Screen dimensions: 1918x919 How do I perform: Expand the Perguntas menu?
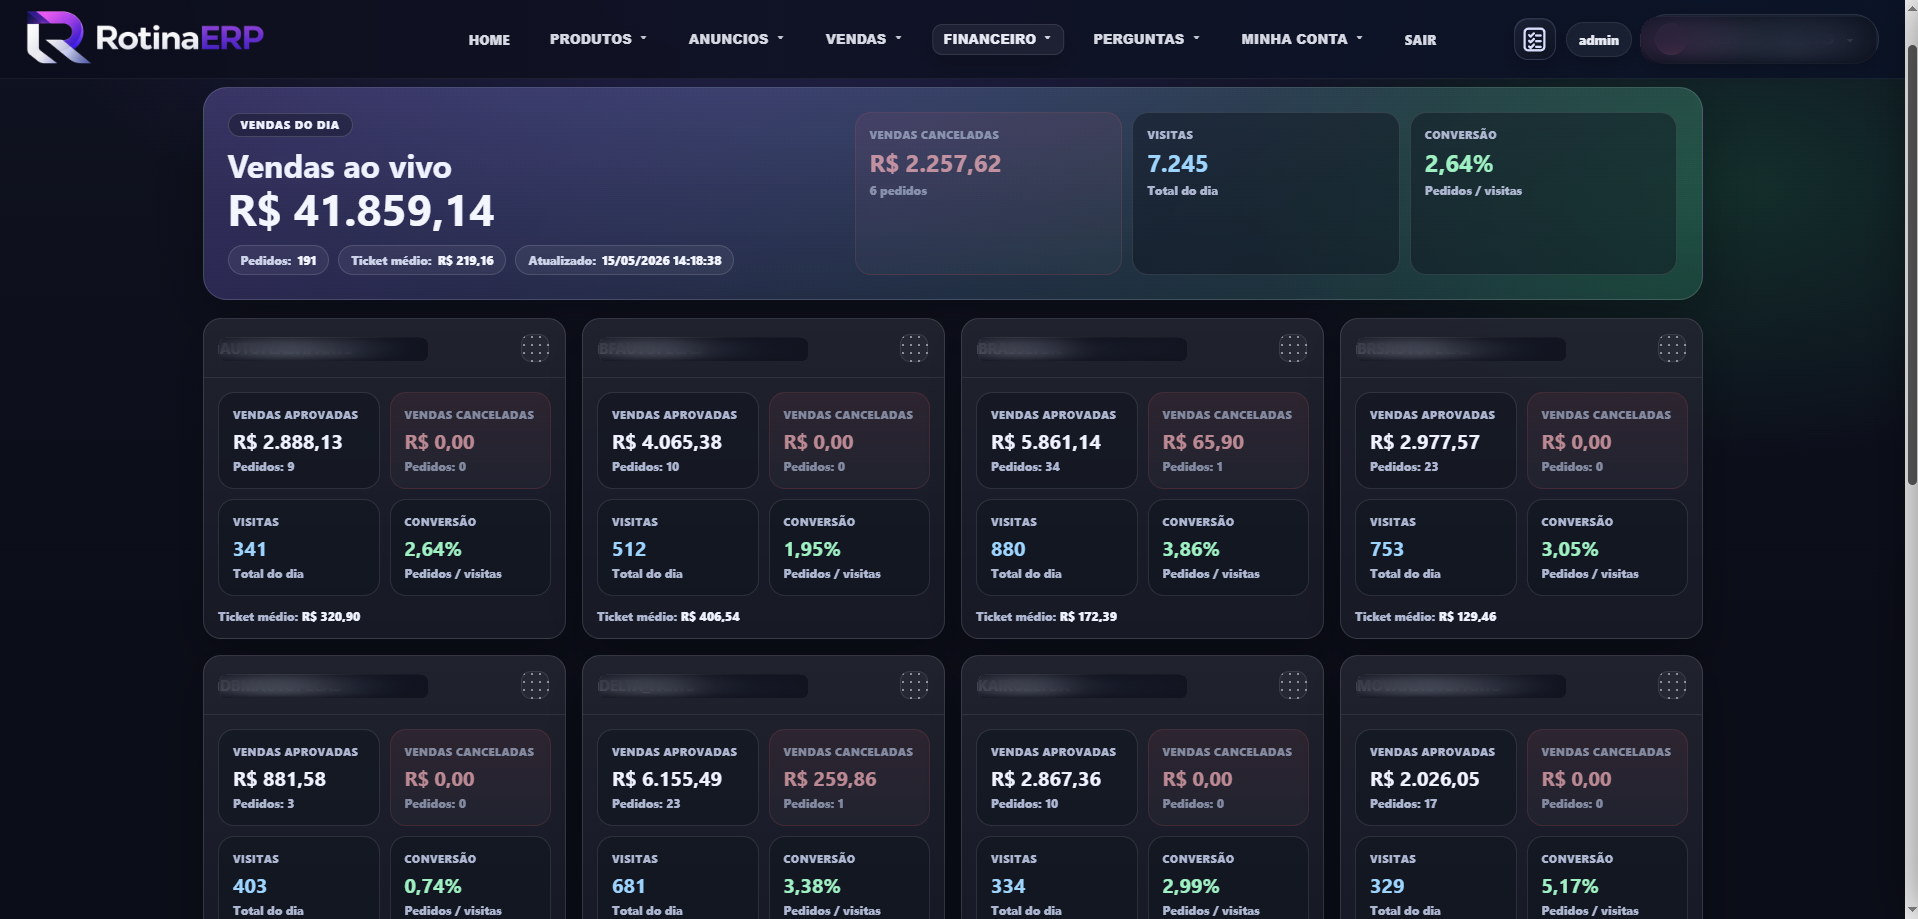pos(1146,39)
